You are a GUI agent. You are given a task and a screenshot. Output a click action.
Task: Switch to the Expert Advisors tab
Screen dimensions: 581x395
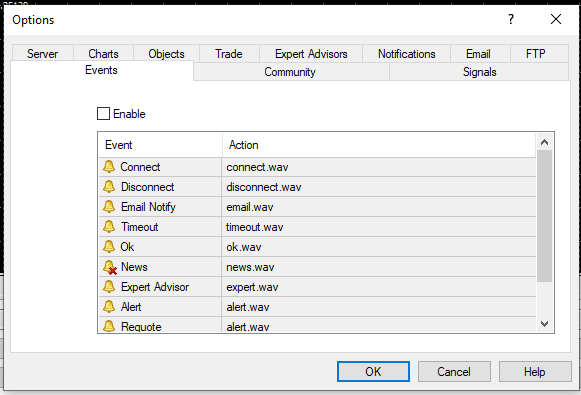pyautogui.click(x=311, y=54)
